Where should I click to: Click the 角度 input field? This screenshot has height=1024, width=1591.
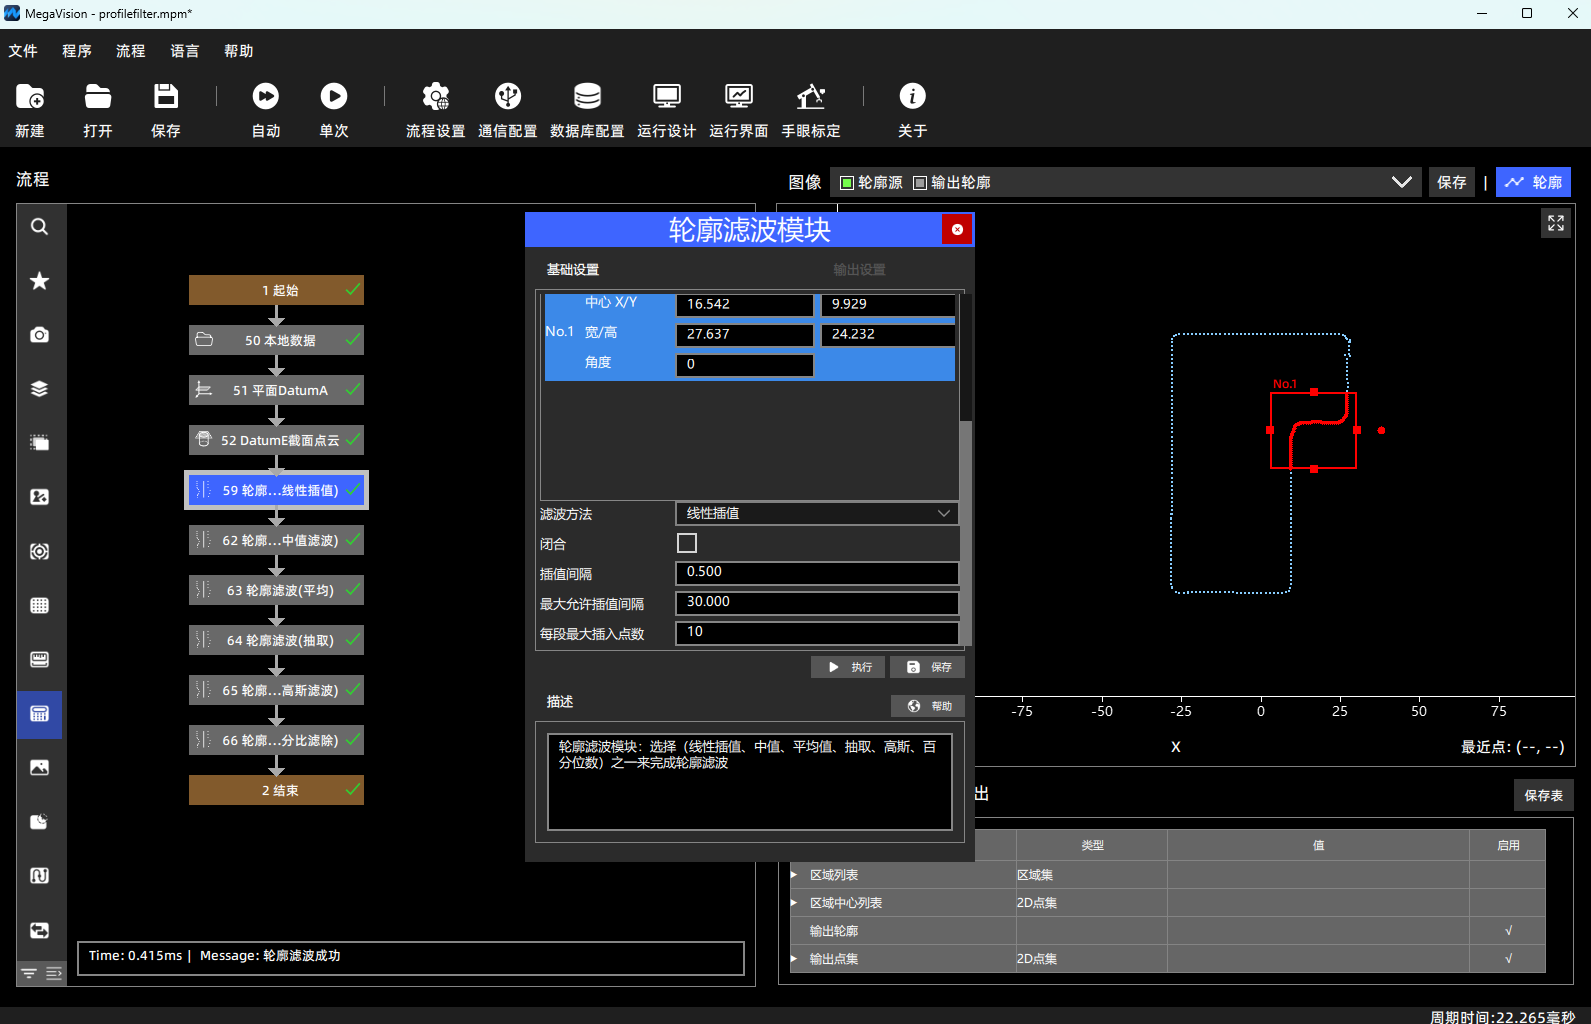pyautogui.click(x=745, y=365)
